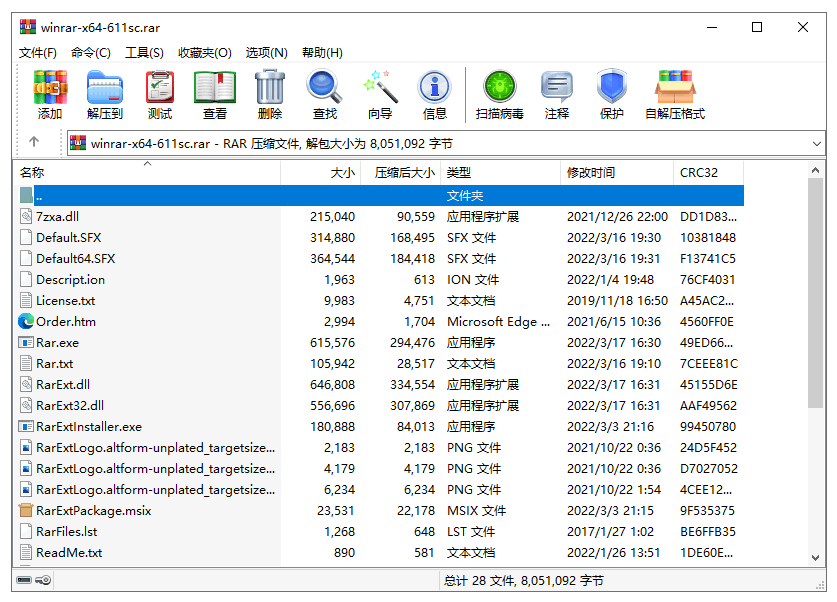
Task: Sort files by CRC32 column header
Action: click(708, 172)
